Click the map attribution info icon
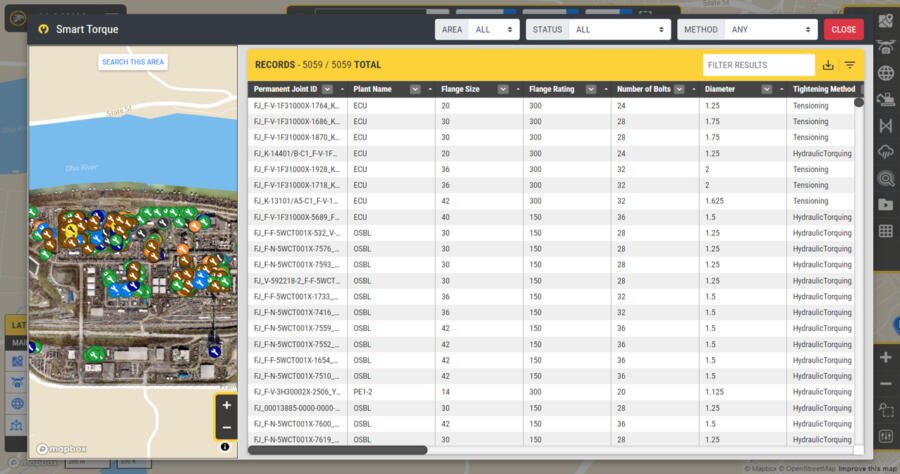 pos(224,447)
